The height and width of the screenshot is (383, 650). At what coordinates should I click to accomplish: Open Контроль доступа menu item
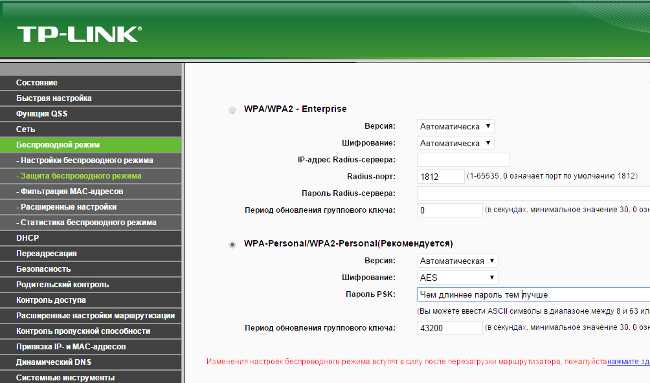[90, 300]
